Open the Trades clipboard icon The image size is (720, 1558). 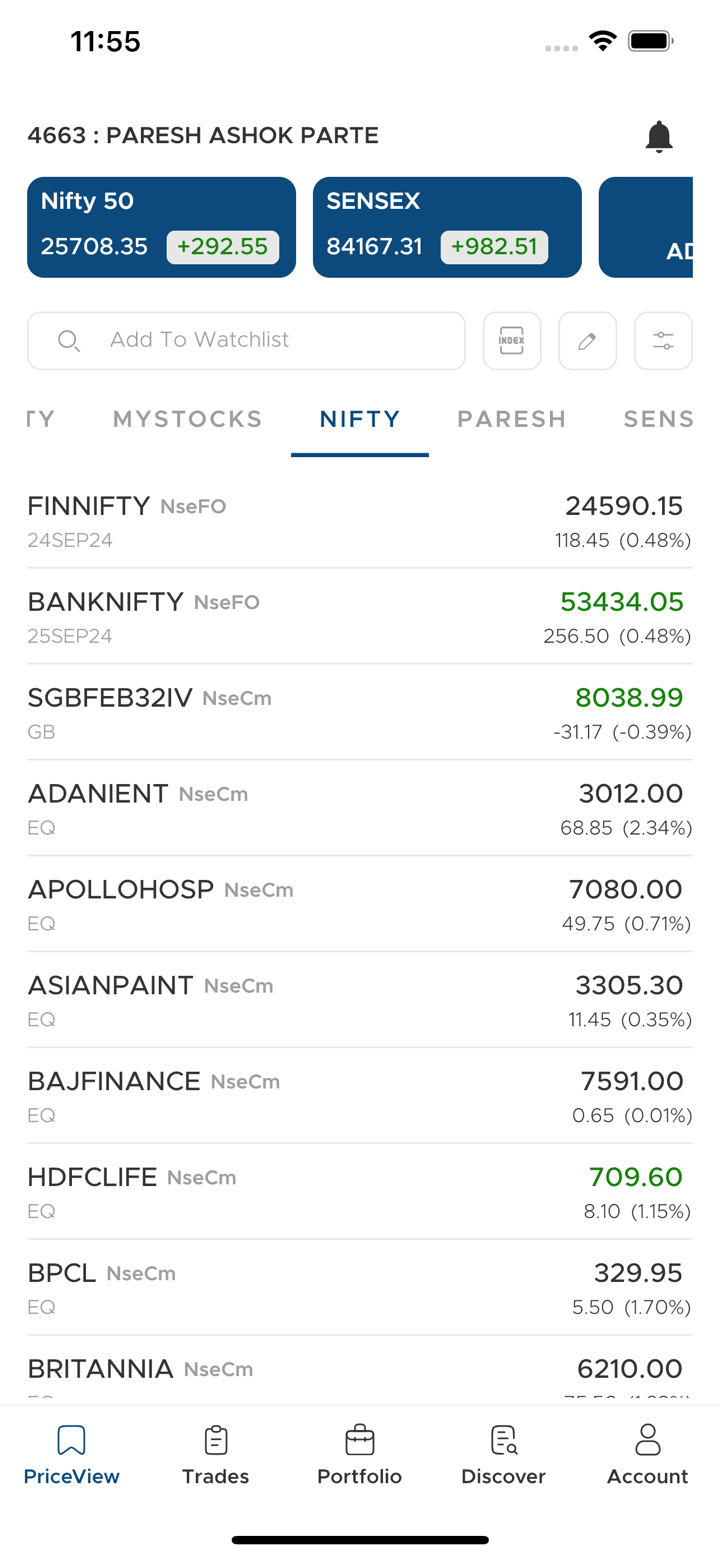[x=215, y=1441]
